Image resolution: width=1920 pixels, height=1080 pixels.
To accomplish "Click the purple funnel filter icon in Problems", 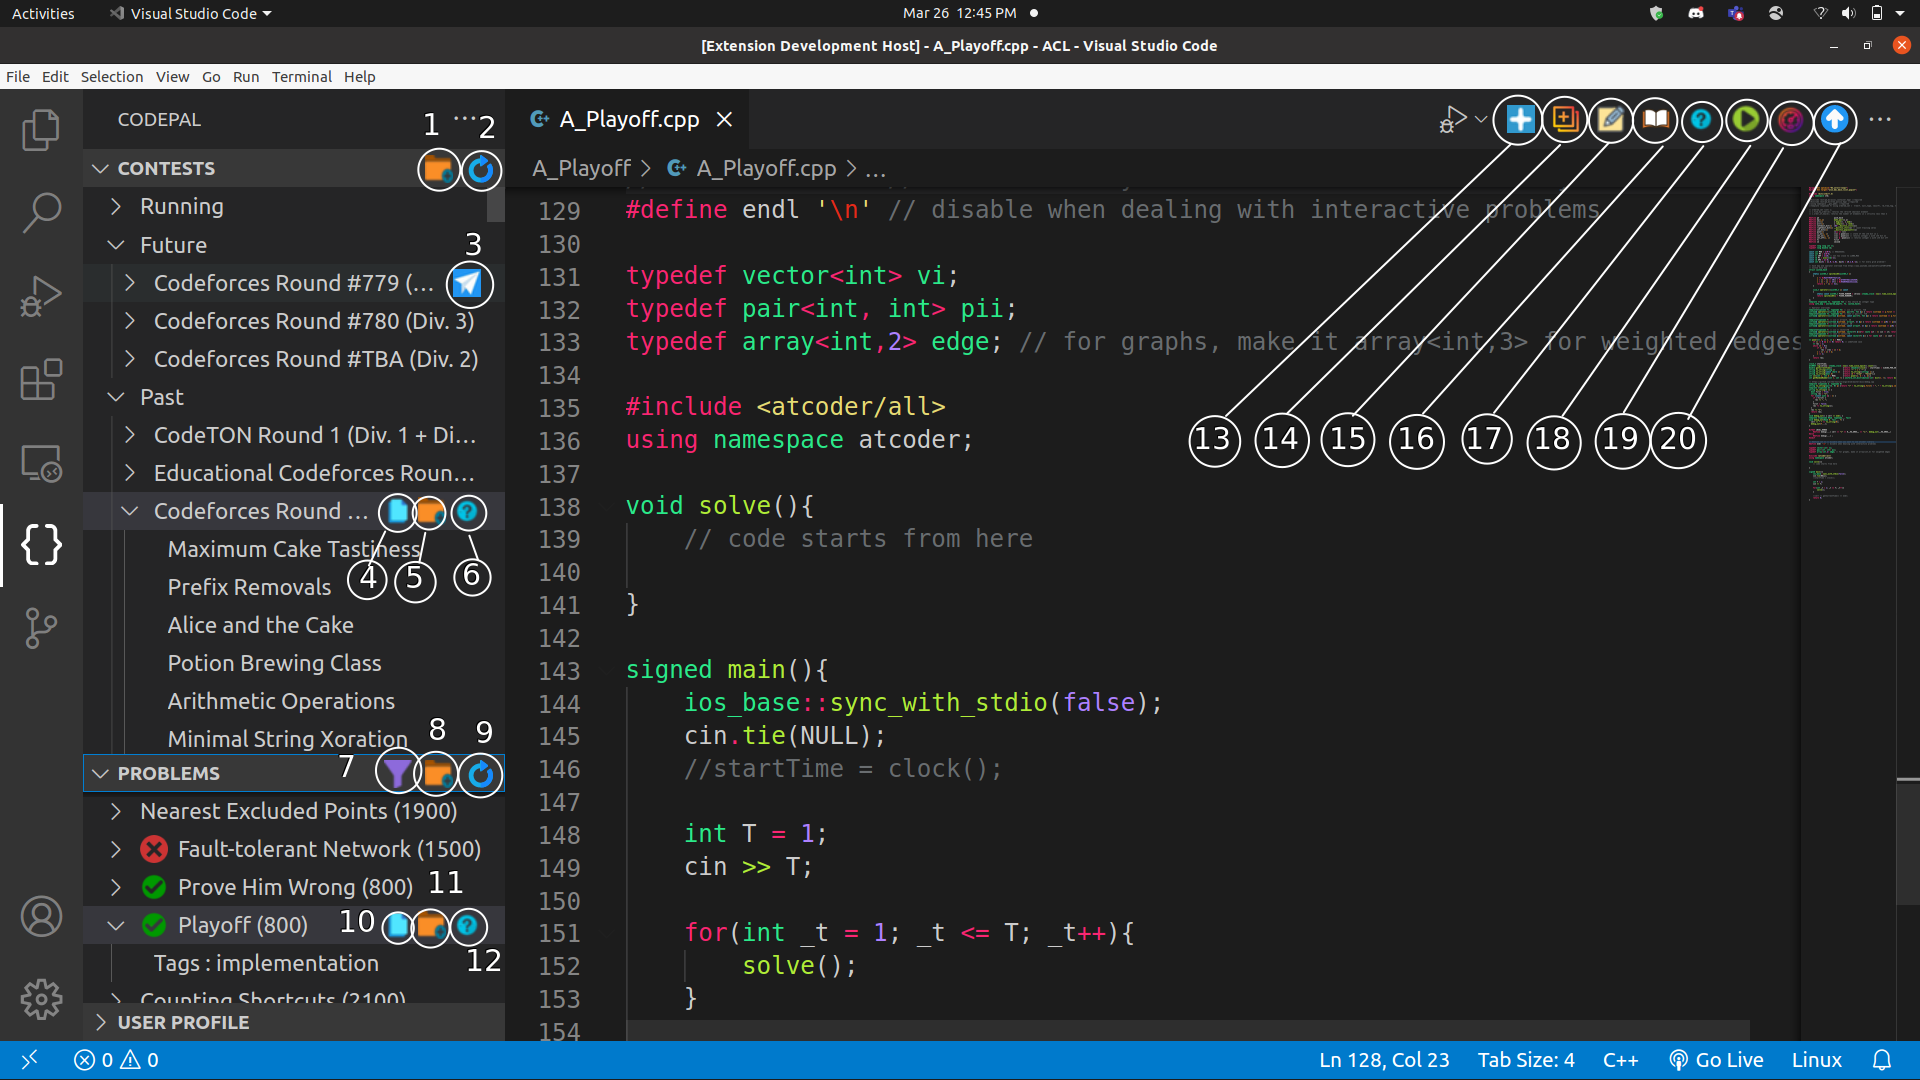I will click(x=397, y=773).
